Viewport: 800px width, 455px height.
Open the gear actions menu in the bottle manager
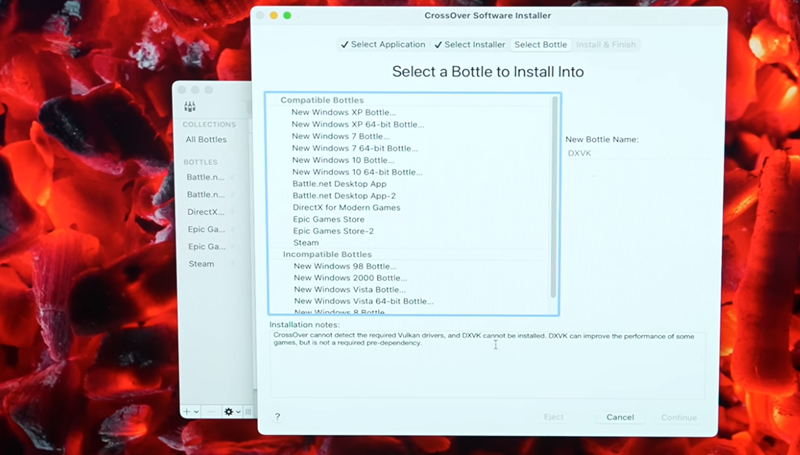[x=232, y=411]
